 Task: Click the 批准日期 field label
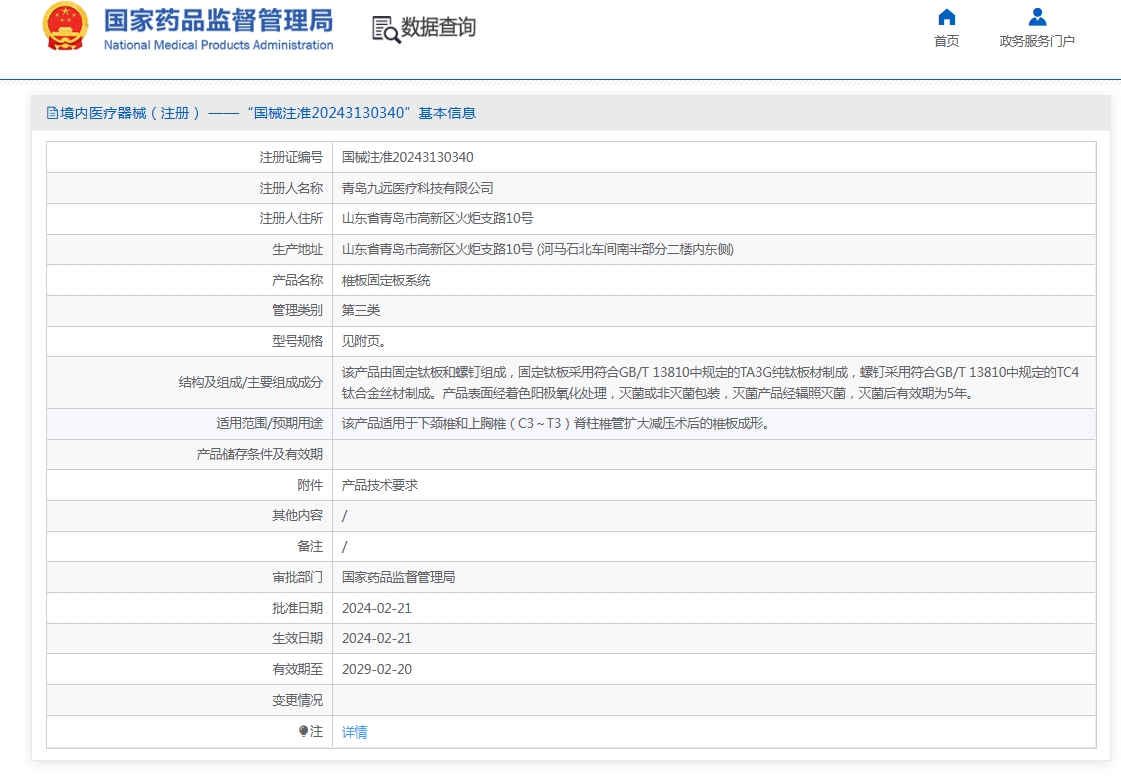point(297,608)
